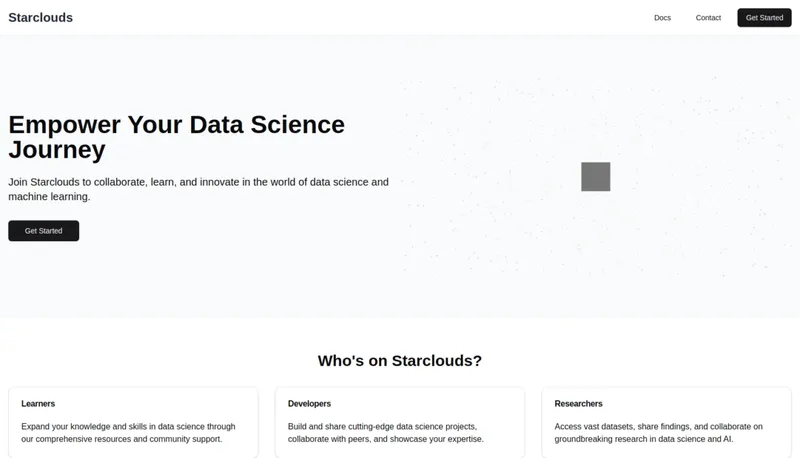Click 'groundbreaking research' in the Researchers card

click(x=602, y=439)
